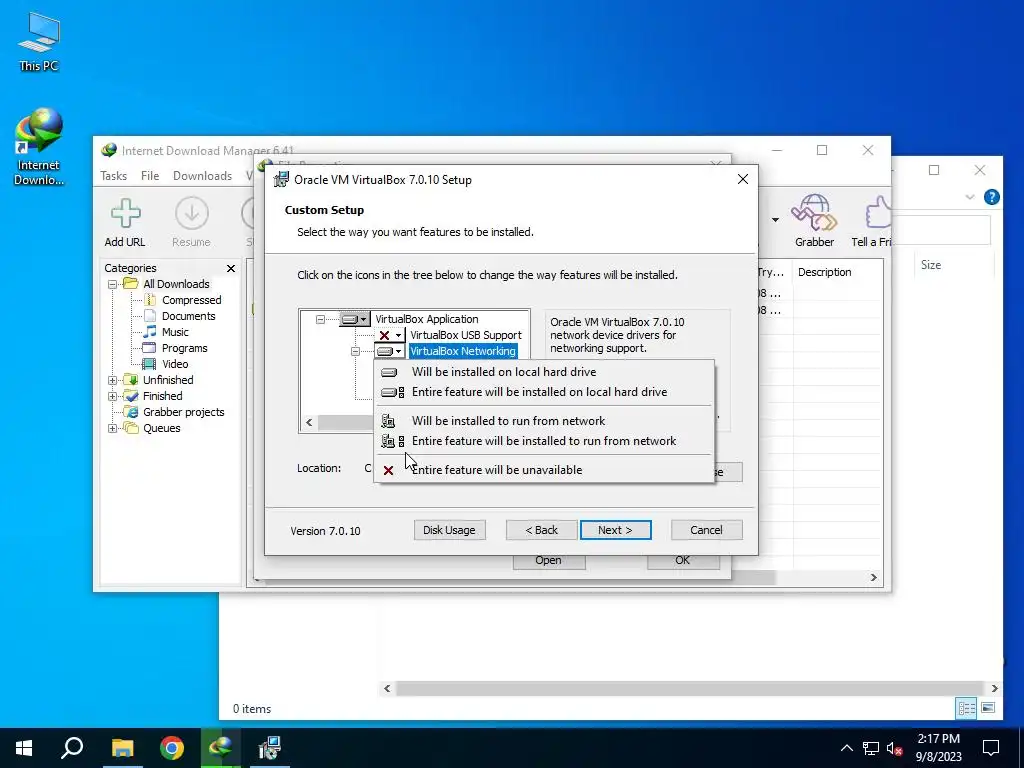Image resolution: width=1024 pixels, height=768 pixels.
Task: Open This PC desktop icon
Action: click(x=39, y=41)
